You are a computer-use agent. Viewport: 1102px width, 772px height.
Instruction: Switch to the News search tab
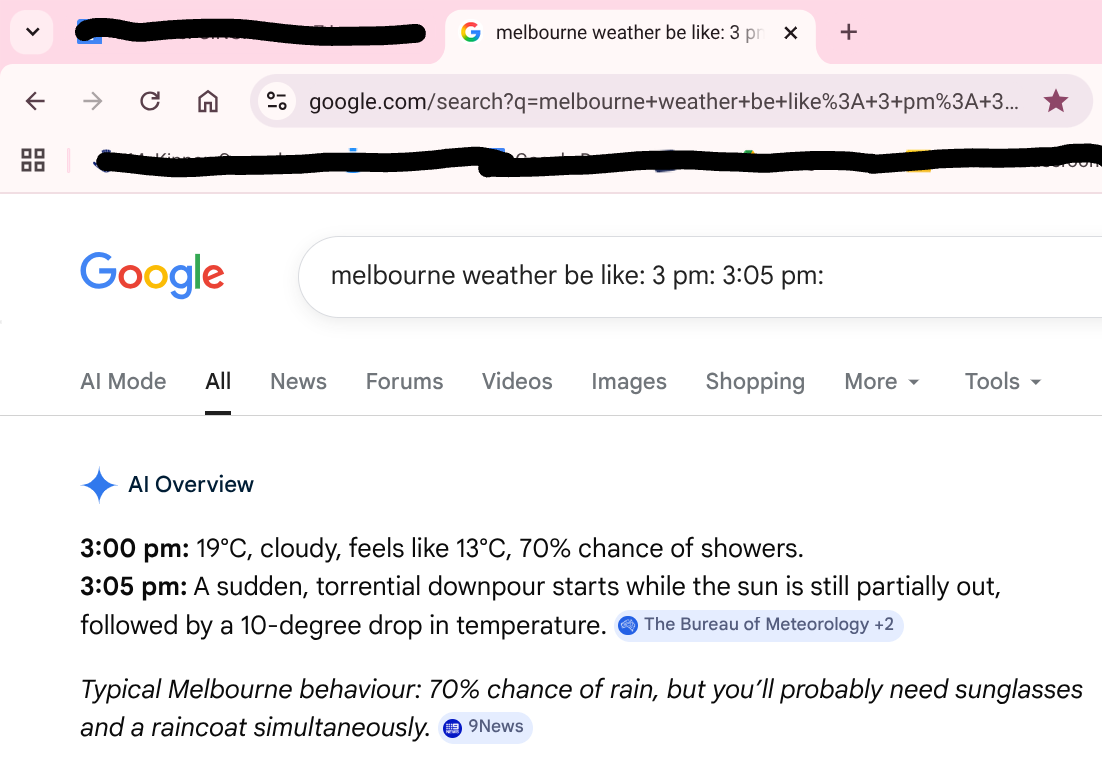pyautogui.click(x=297, y=381)
